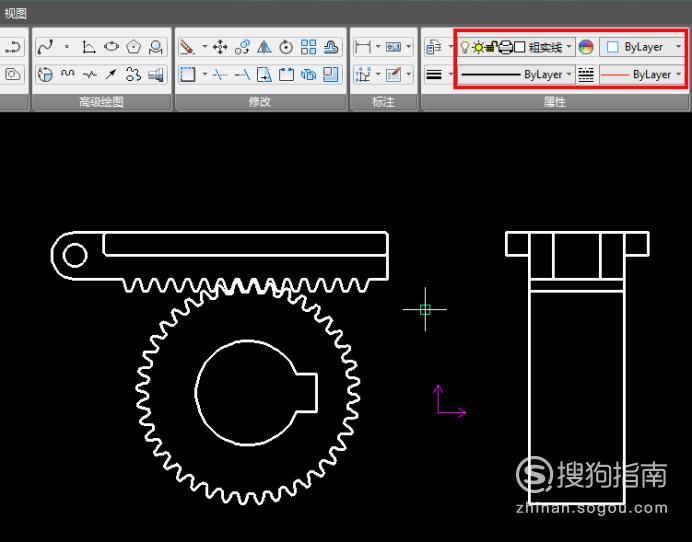Toggle layer on/off light bulb
The height and width of the screenshot is (542, 692).
[x=464, y=47]
